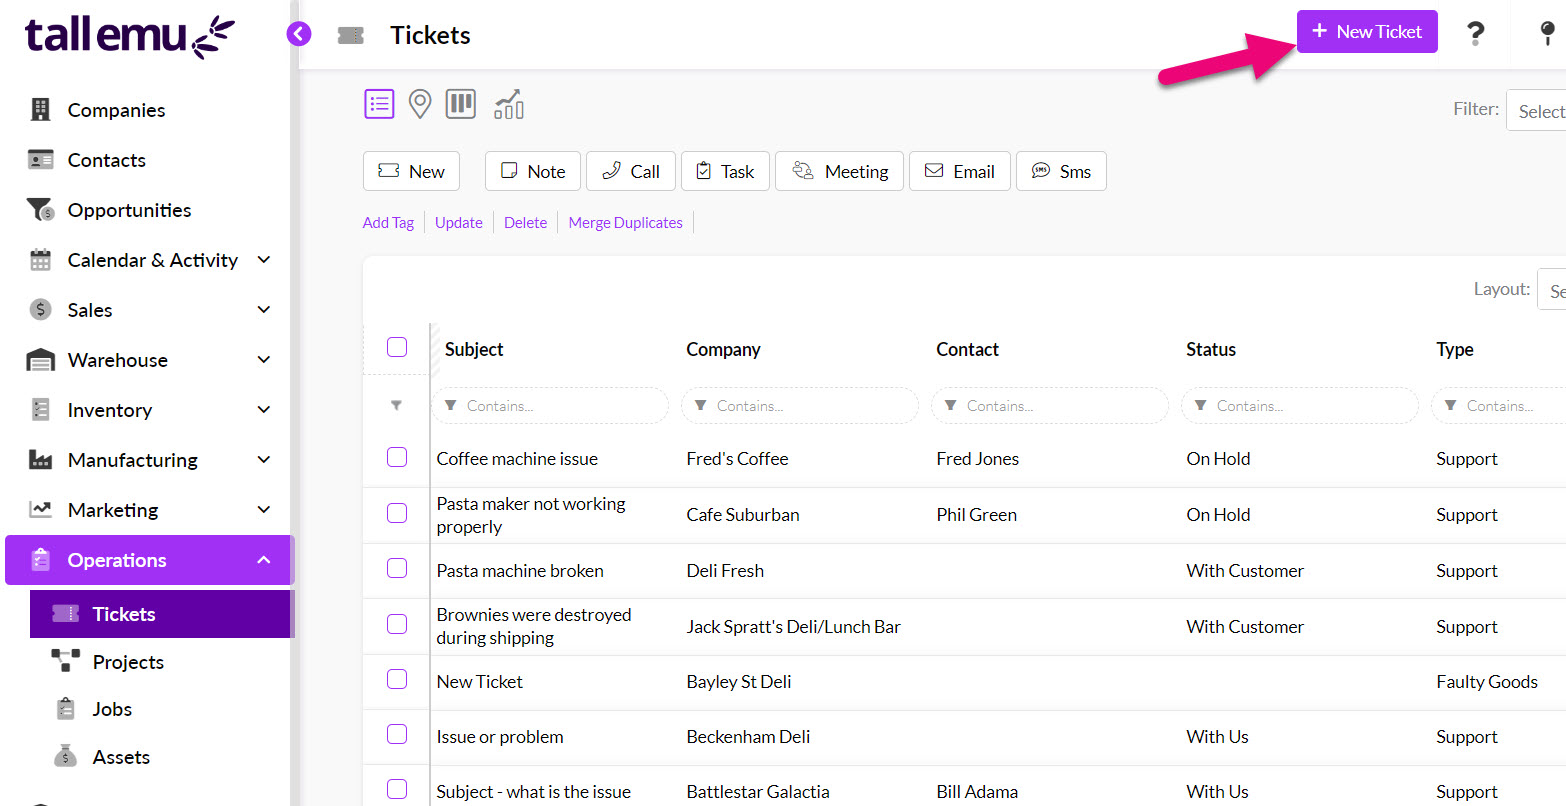Check the Pasta machine broken row
The width and height of the screenshot is (1566, 806).
(397, 568)
